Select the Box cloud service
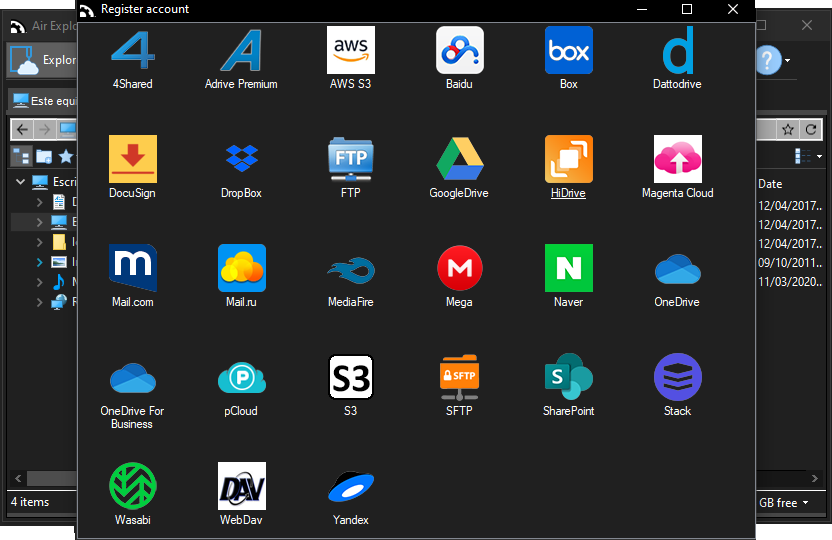Viewport: 832px width, 540px height. tap(568, 59)
